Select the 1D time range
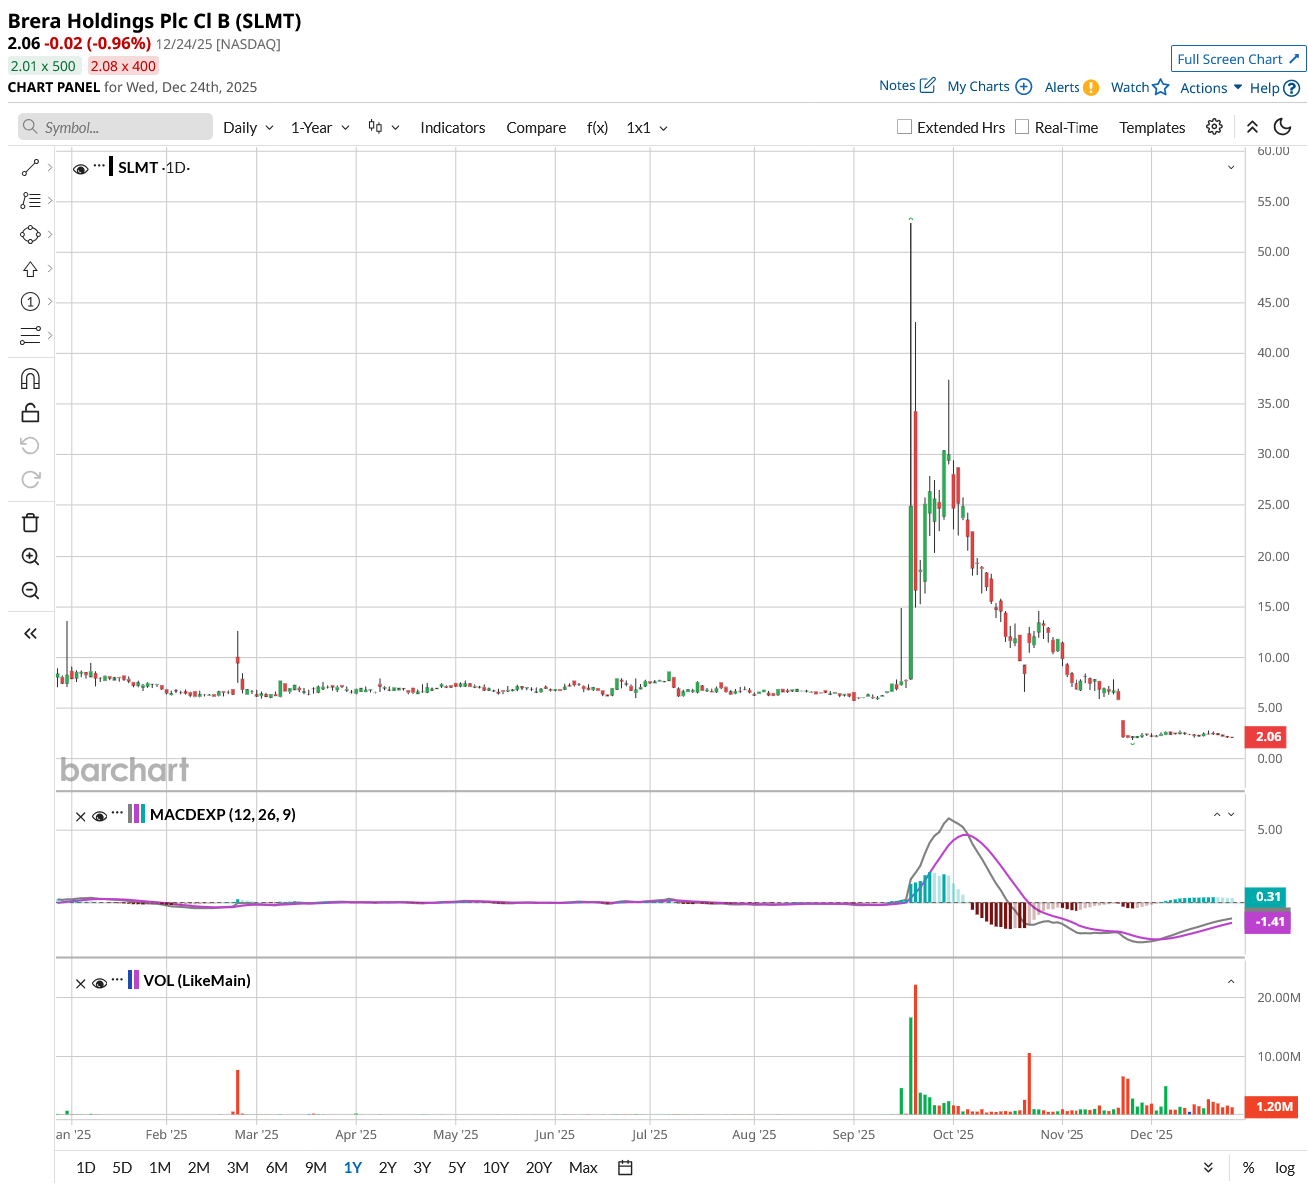 tap(86, 1167)
